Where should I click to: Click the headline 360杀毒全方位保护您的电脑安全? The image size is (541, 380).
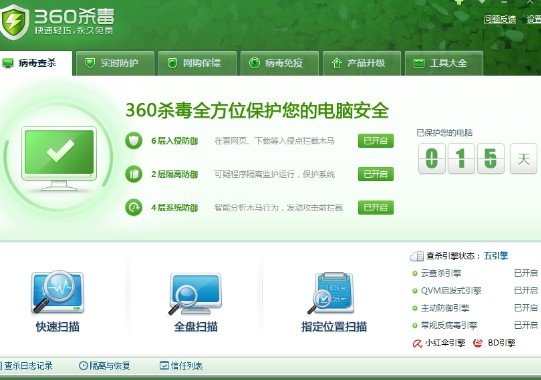click(x=257, y=110)
